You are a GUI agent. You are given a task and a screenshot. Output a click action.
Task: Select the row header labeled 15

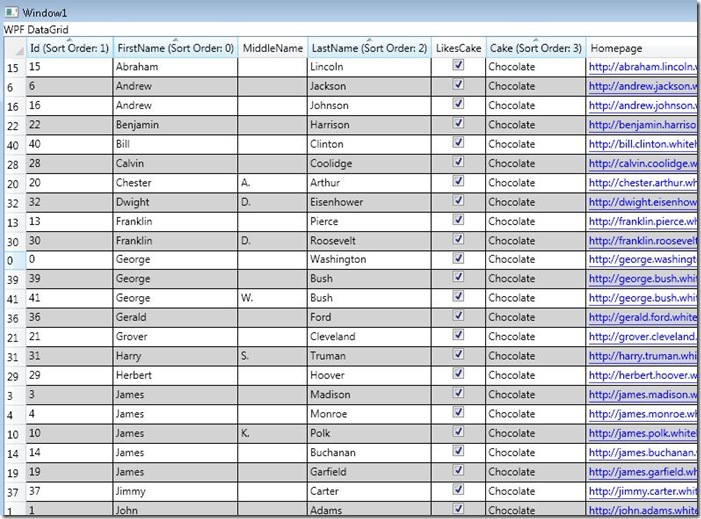tap(16, 68)
